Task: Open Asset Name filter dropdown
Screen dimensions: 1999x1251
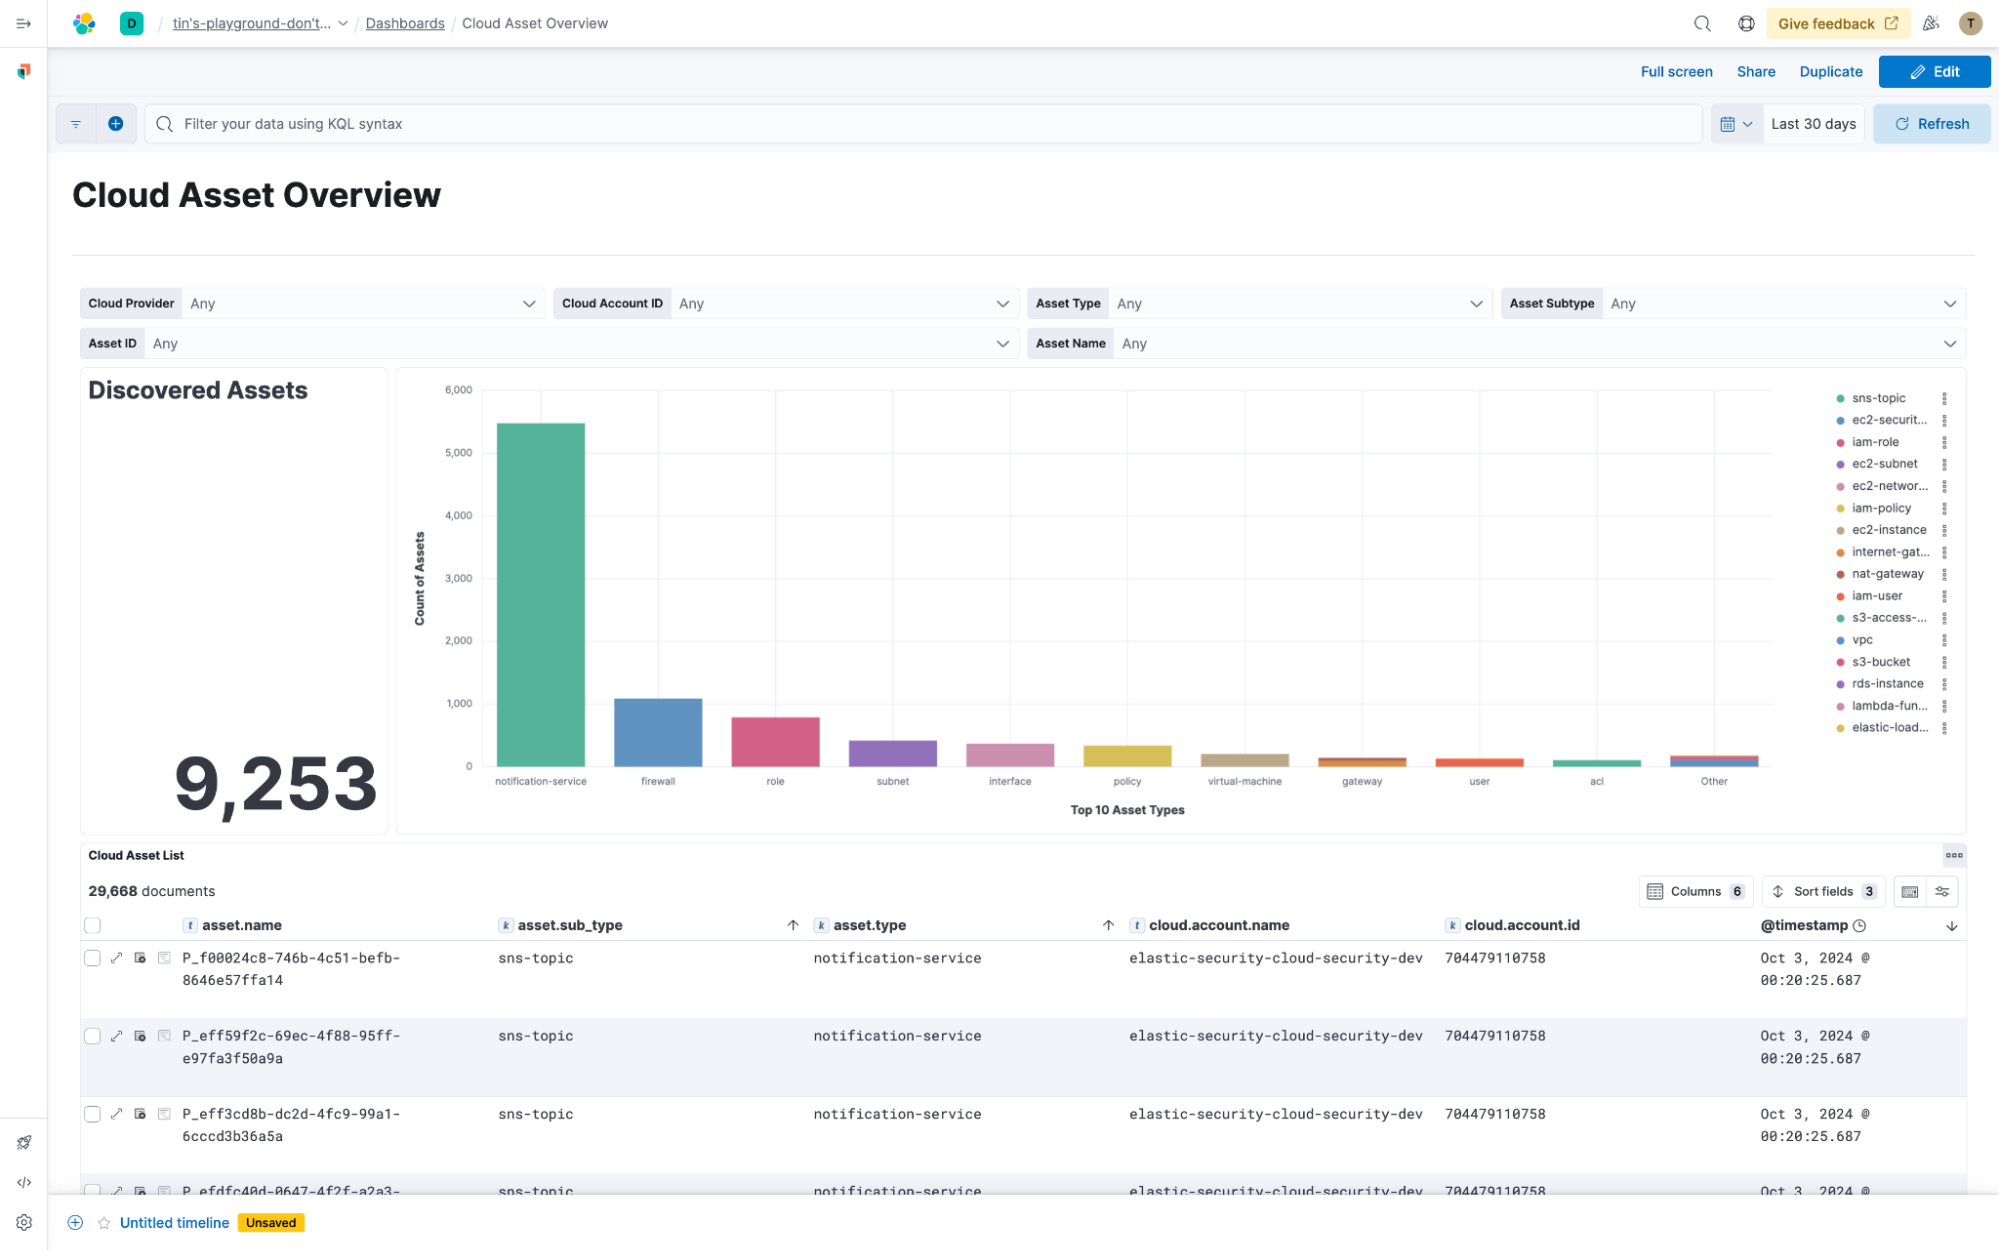Action: tap(1539, 343)
